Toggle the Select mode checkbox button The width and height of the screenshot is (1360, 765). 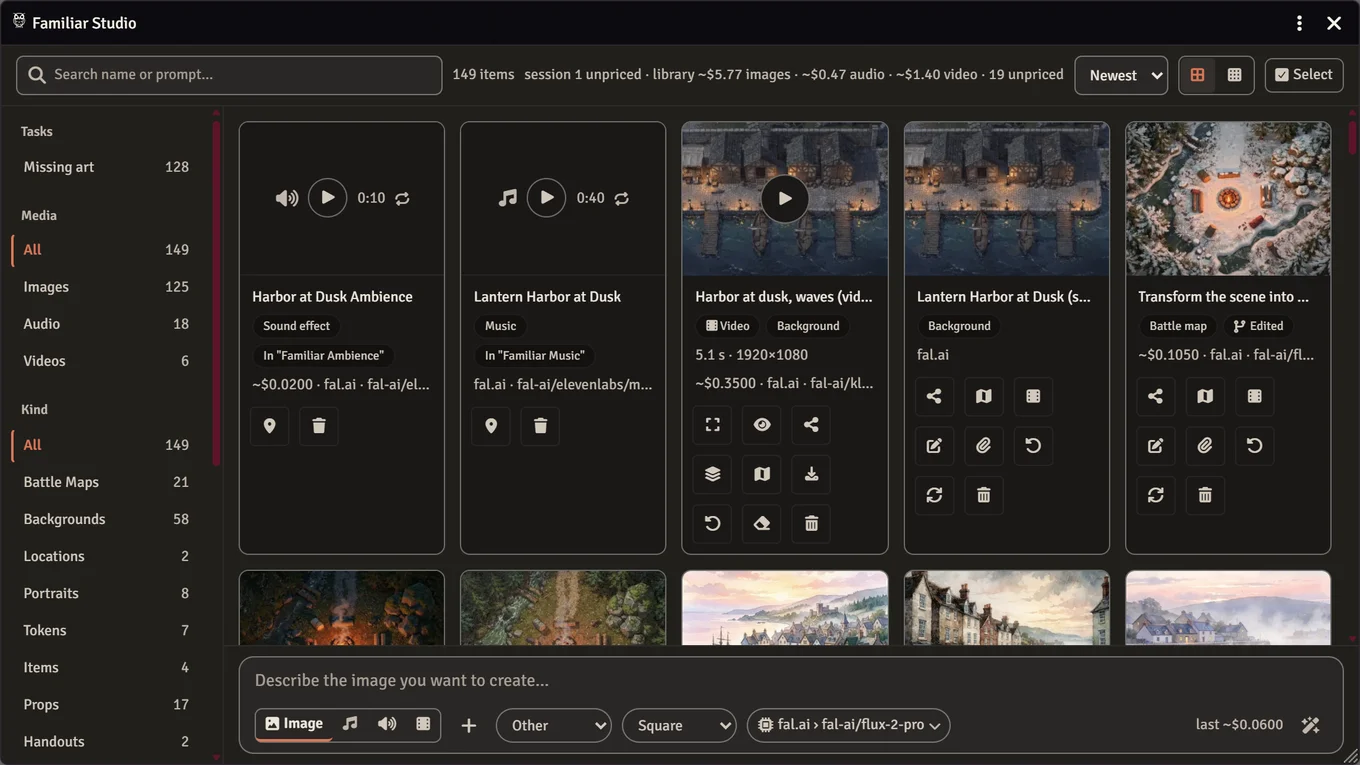pyautogui.click(x=1304, y=75)
